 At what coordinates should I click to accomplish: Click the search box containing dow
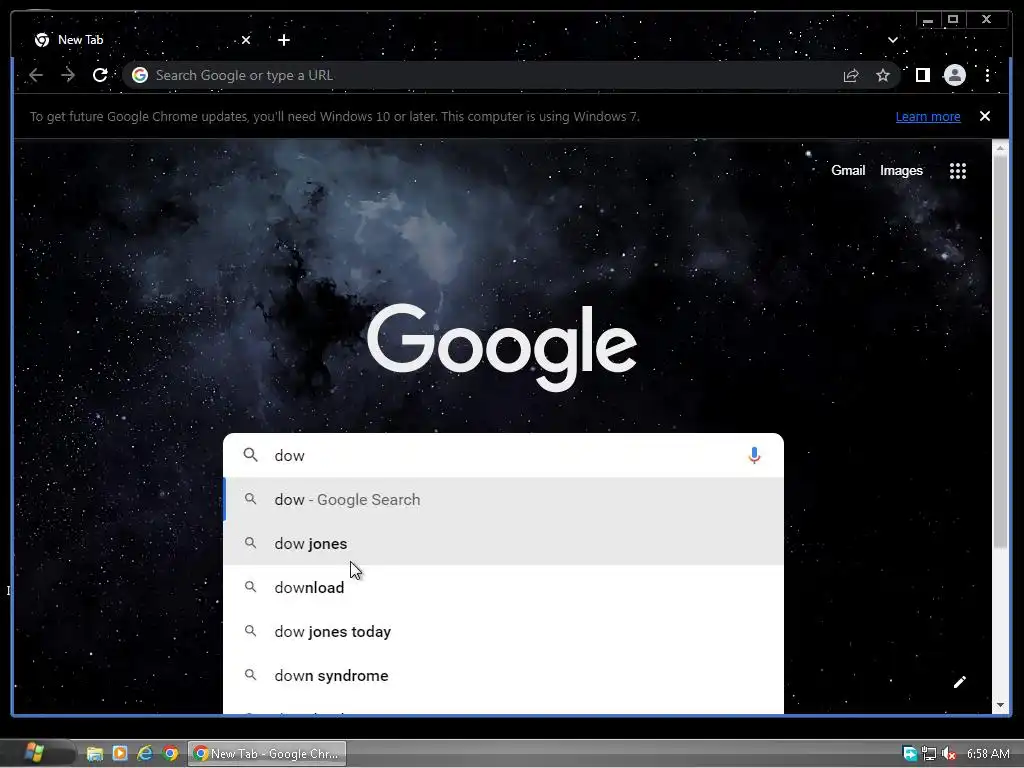pyautogui.click(x=503, y=455)
